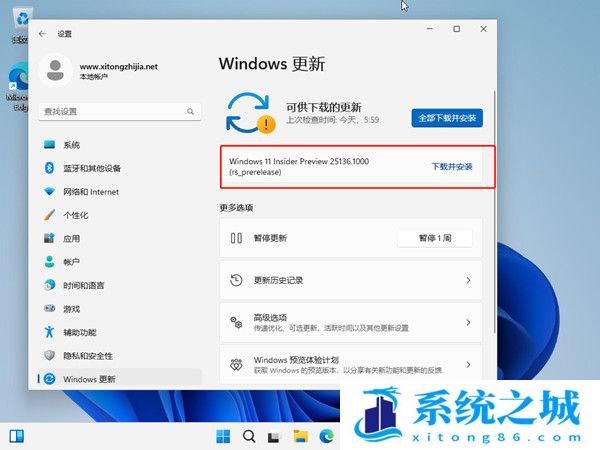Open the 网络和 Internet Wi-Fi icon

[49, 191]
